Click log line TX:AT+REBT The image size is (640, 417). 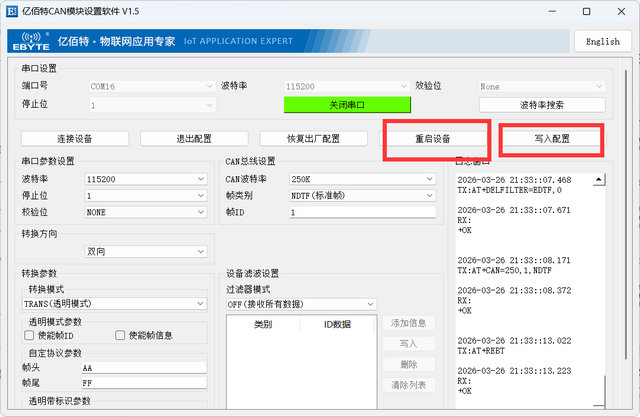(x=481, y=351)
